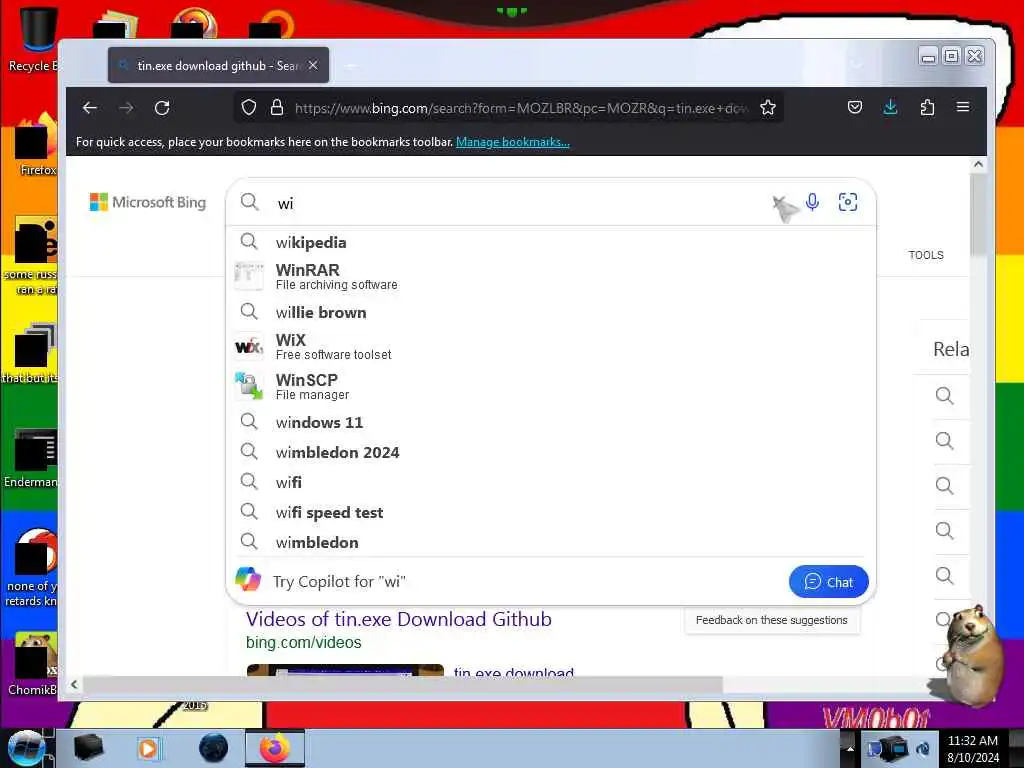Choose the windows 11 suggestion

point(550,423)
